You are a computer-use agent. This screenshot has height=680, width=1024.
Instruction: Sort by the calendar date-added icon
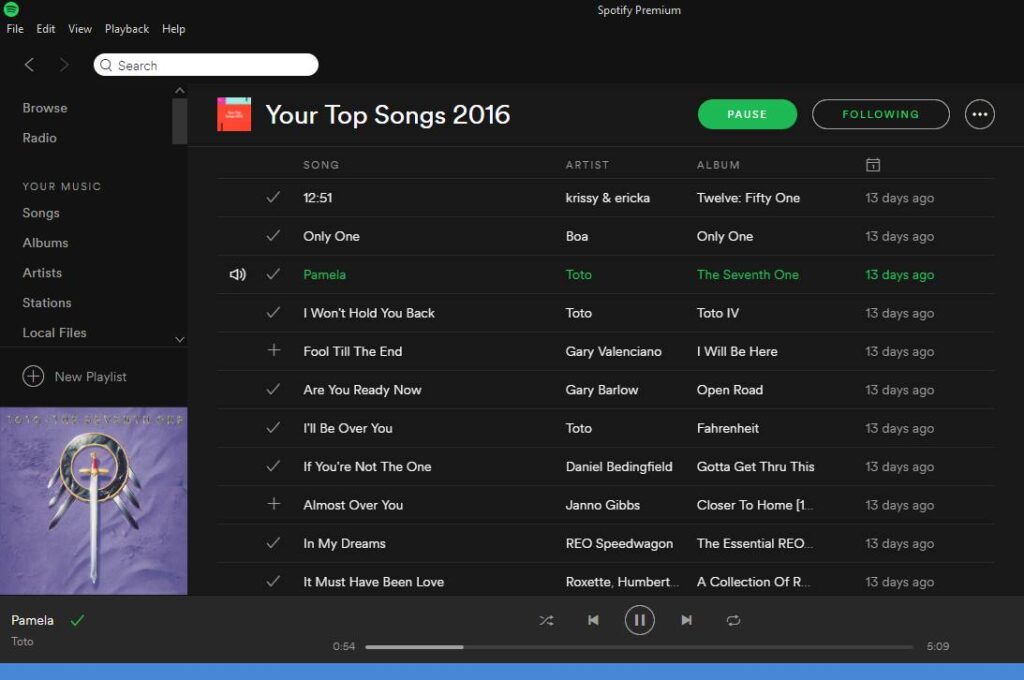(x=872, y=165)
